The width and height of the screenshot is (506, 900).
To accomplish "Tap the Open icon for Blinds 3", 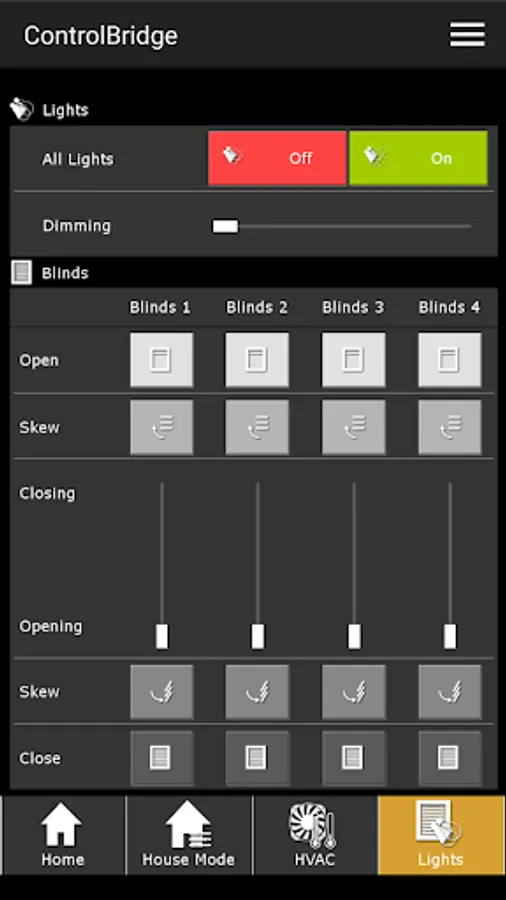I will point(353,360).
